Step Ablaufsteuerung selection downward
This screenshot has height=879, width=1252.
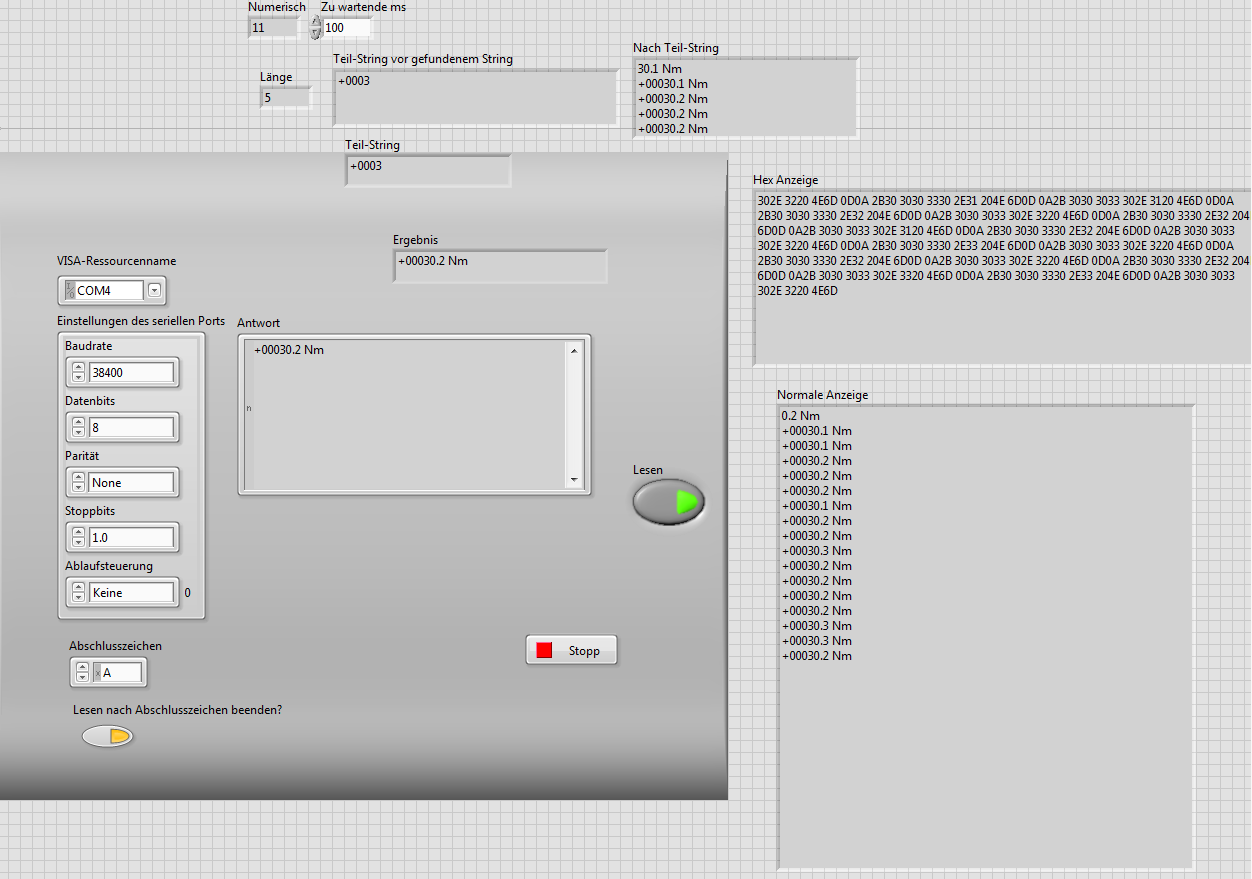pos(79,598)
